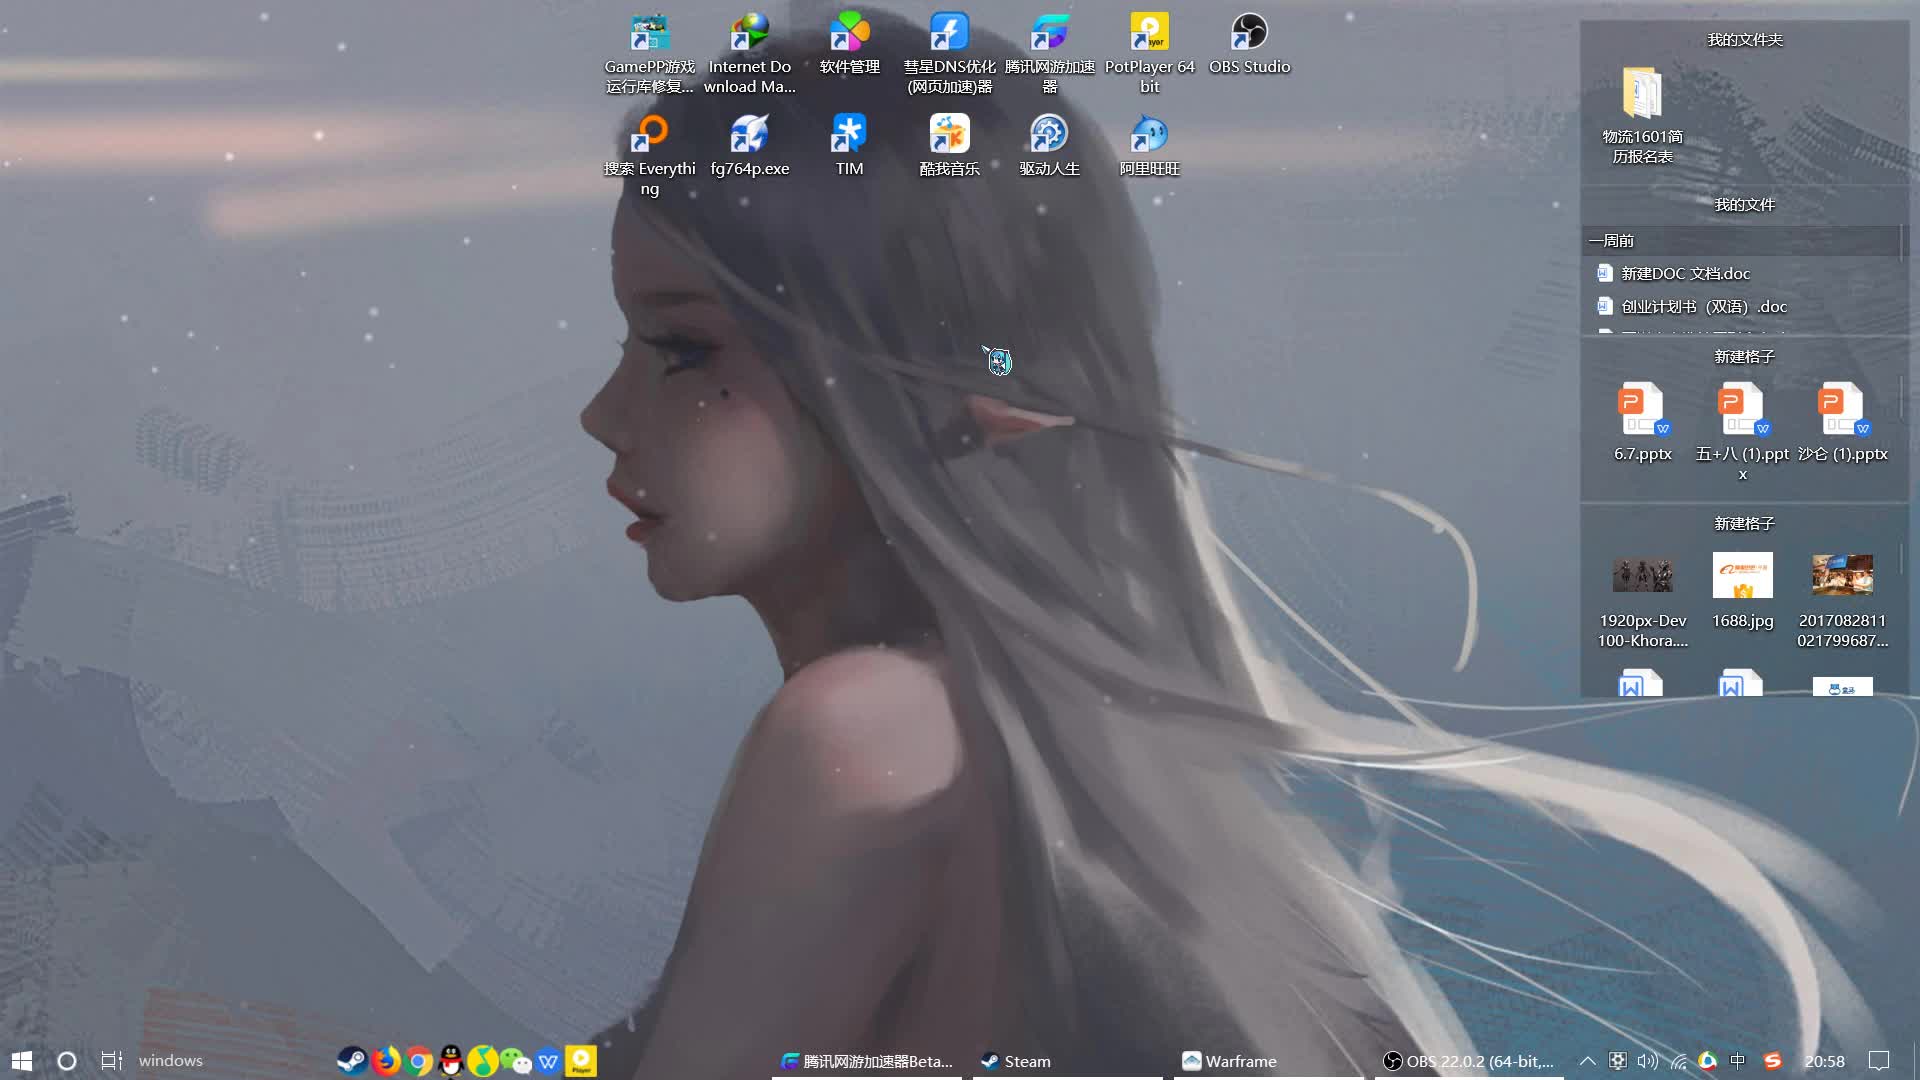This screenshot has width=1920, height=1080.
Task: Select fg764p.exe desktop icon
Action: click(750, 146)
